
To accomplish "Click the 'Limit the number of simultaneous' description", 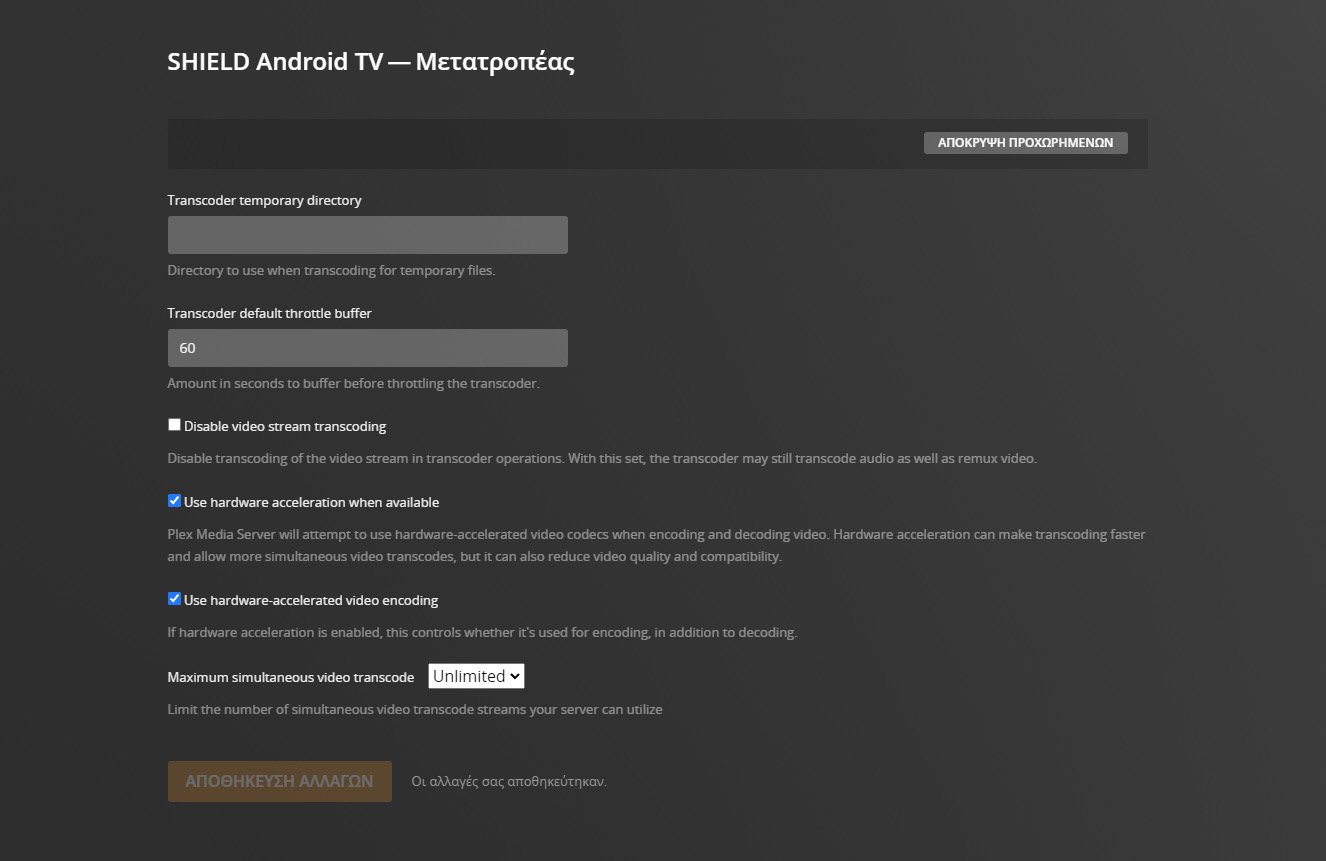I will [415, 710].
